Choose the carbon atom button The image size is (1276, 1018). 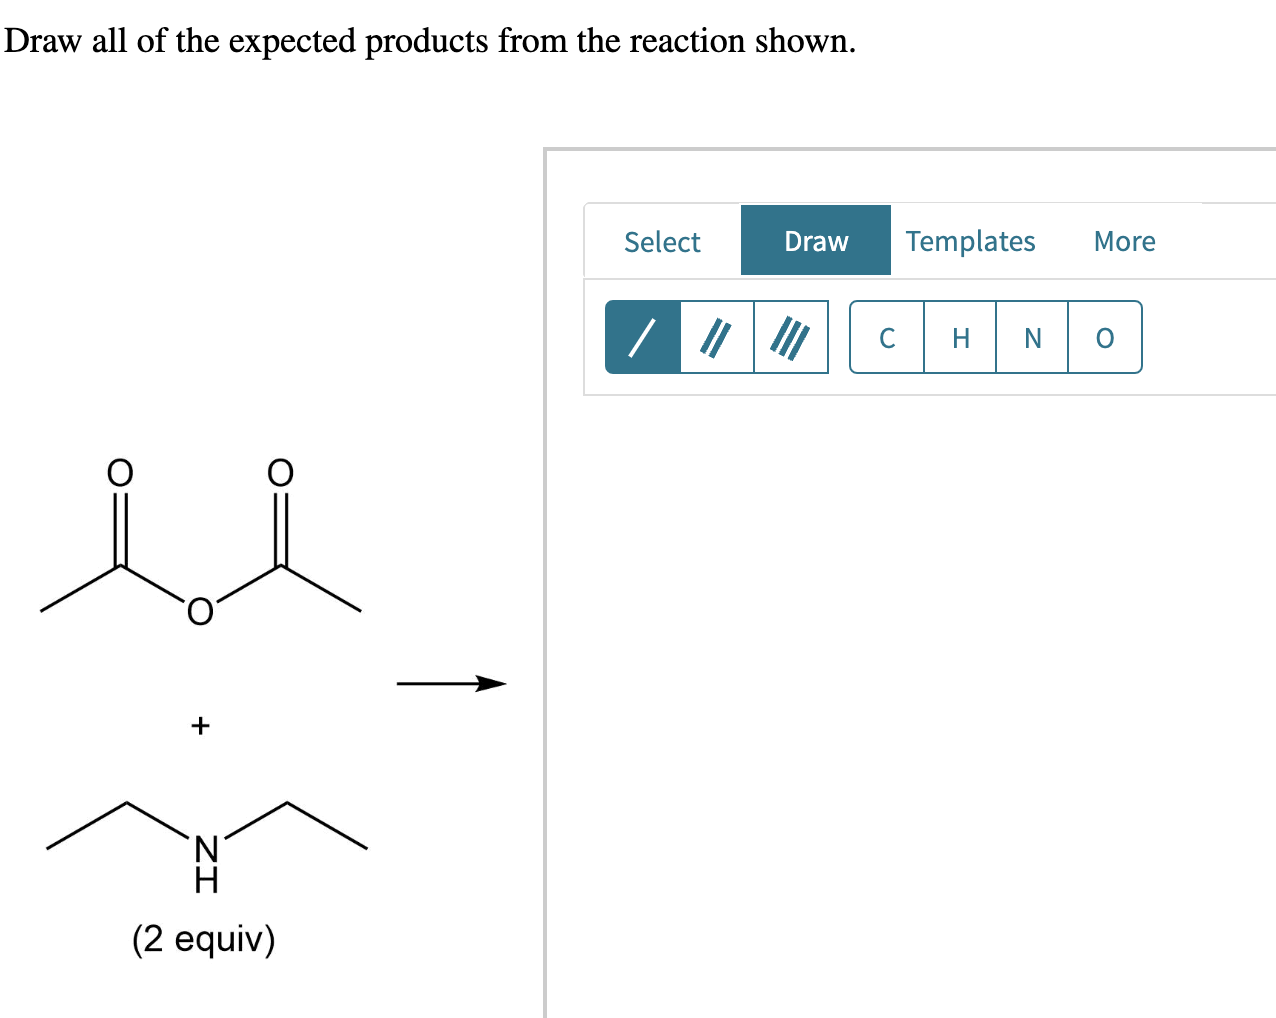pos(887,337)
